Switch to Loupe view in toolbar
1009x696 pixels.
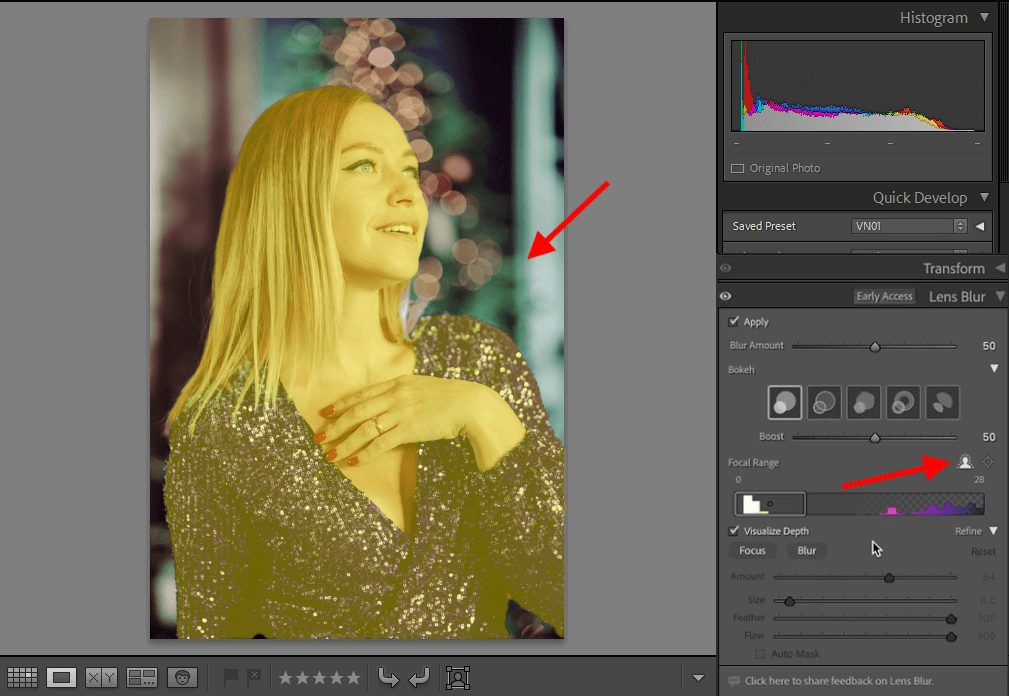[x=62, y=677]
